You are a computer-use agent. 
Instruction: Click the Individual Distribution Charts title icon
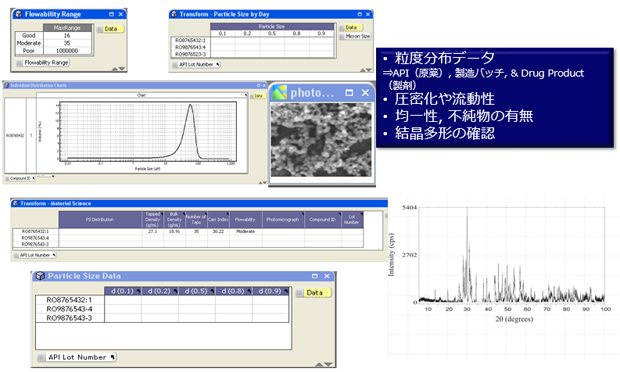[x=6, y=85]
